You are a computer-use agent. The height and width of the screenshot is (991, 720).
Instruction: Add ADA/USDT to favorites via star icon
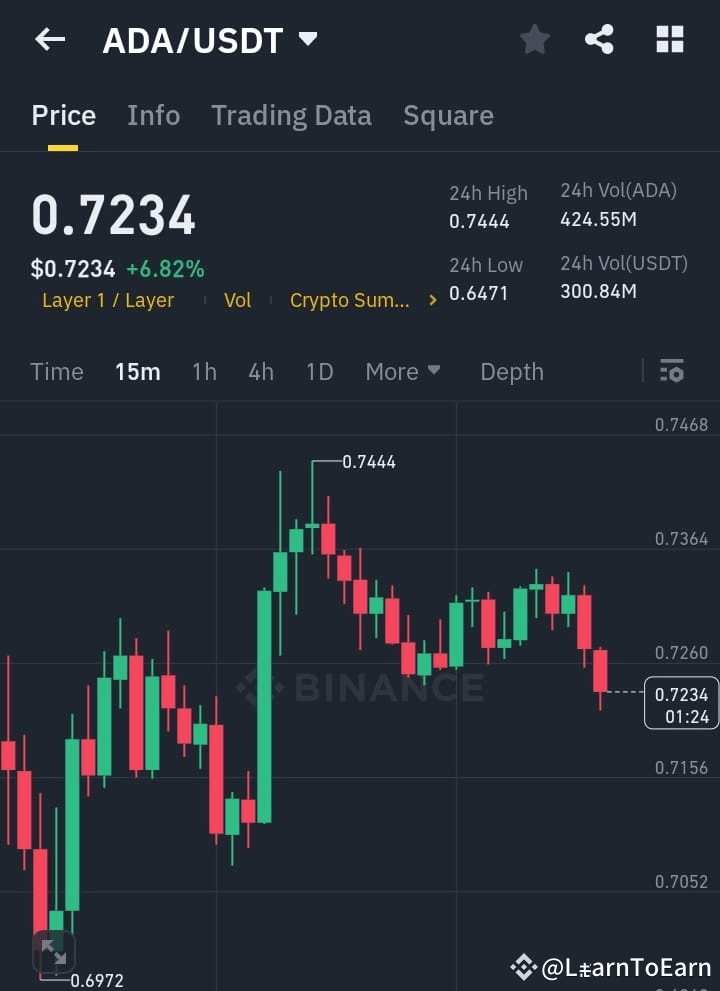pos(534,39)
